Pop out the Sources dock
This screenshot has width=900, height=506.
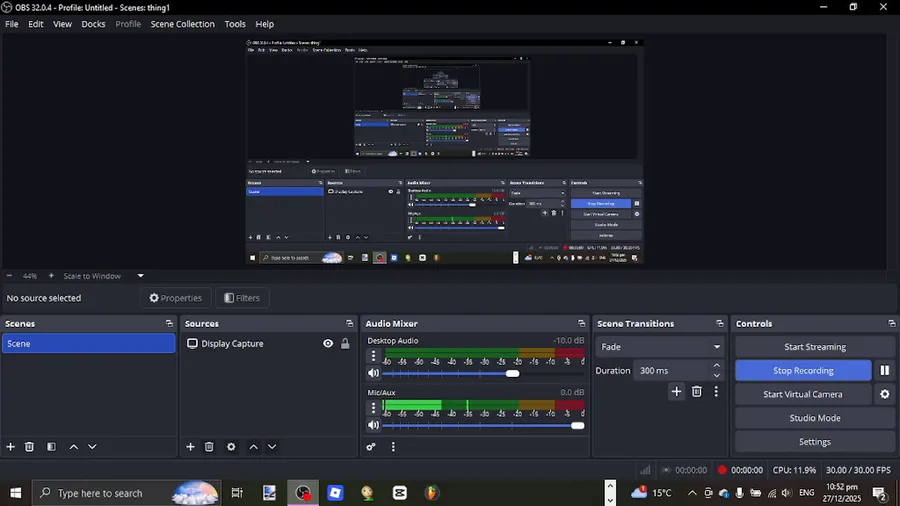[349, 324]
